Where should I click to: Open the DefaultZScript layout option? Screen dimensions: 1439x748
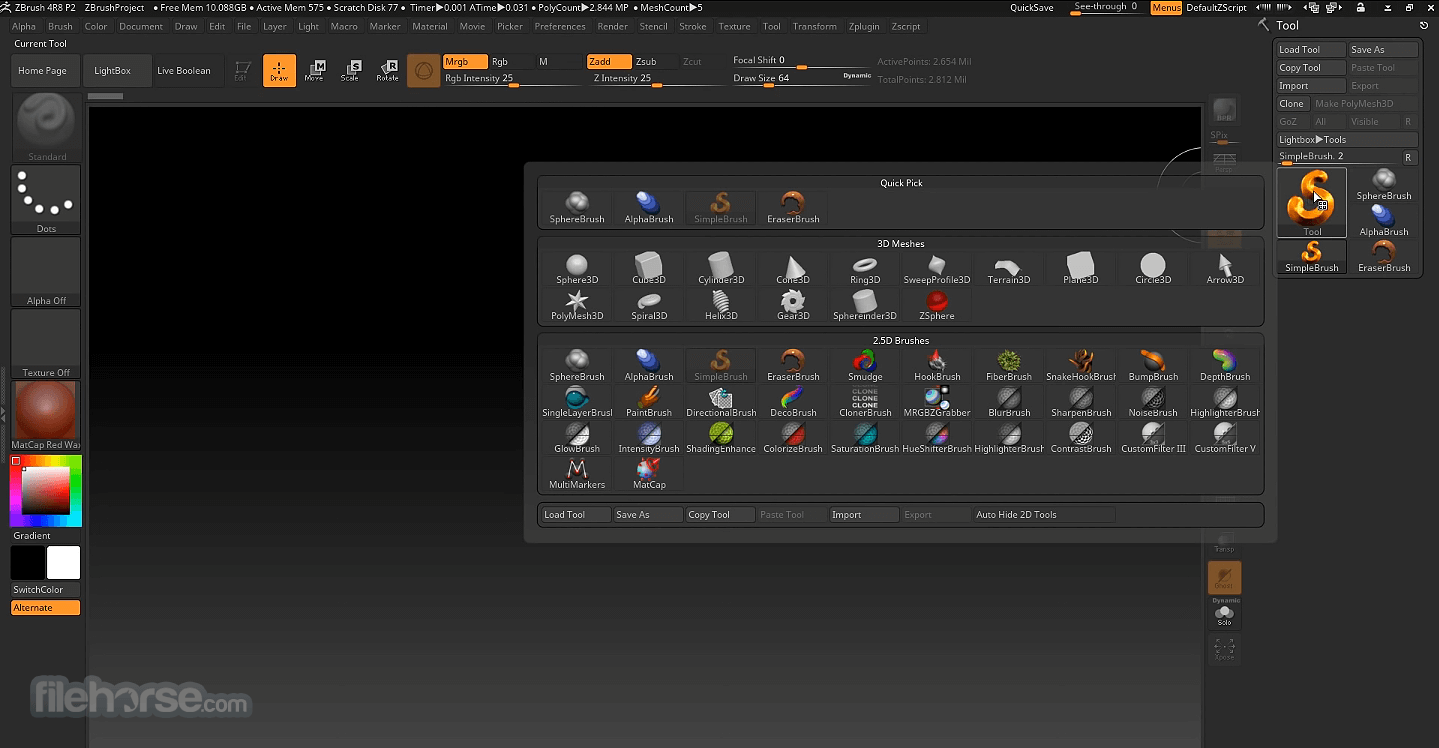point(1216,8)
